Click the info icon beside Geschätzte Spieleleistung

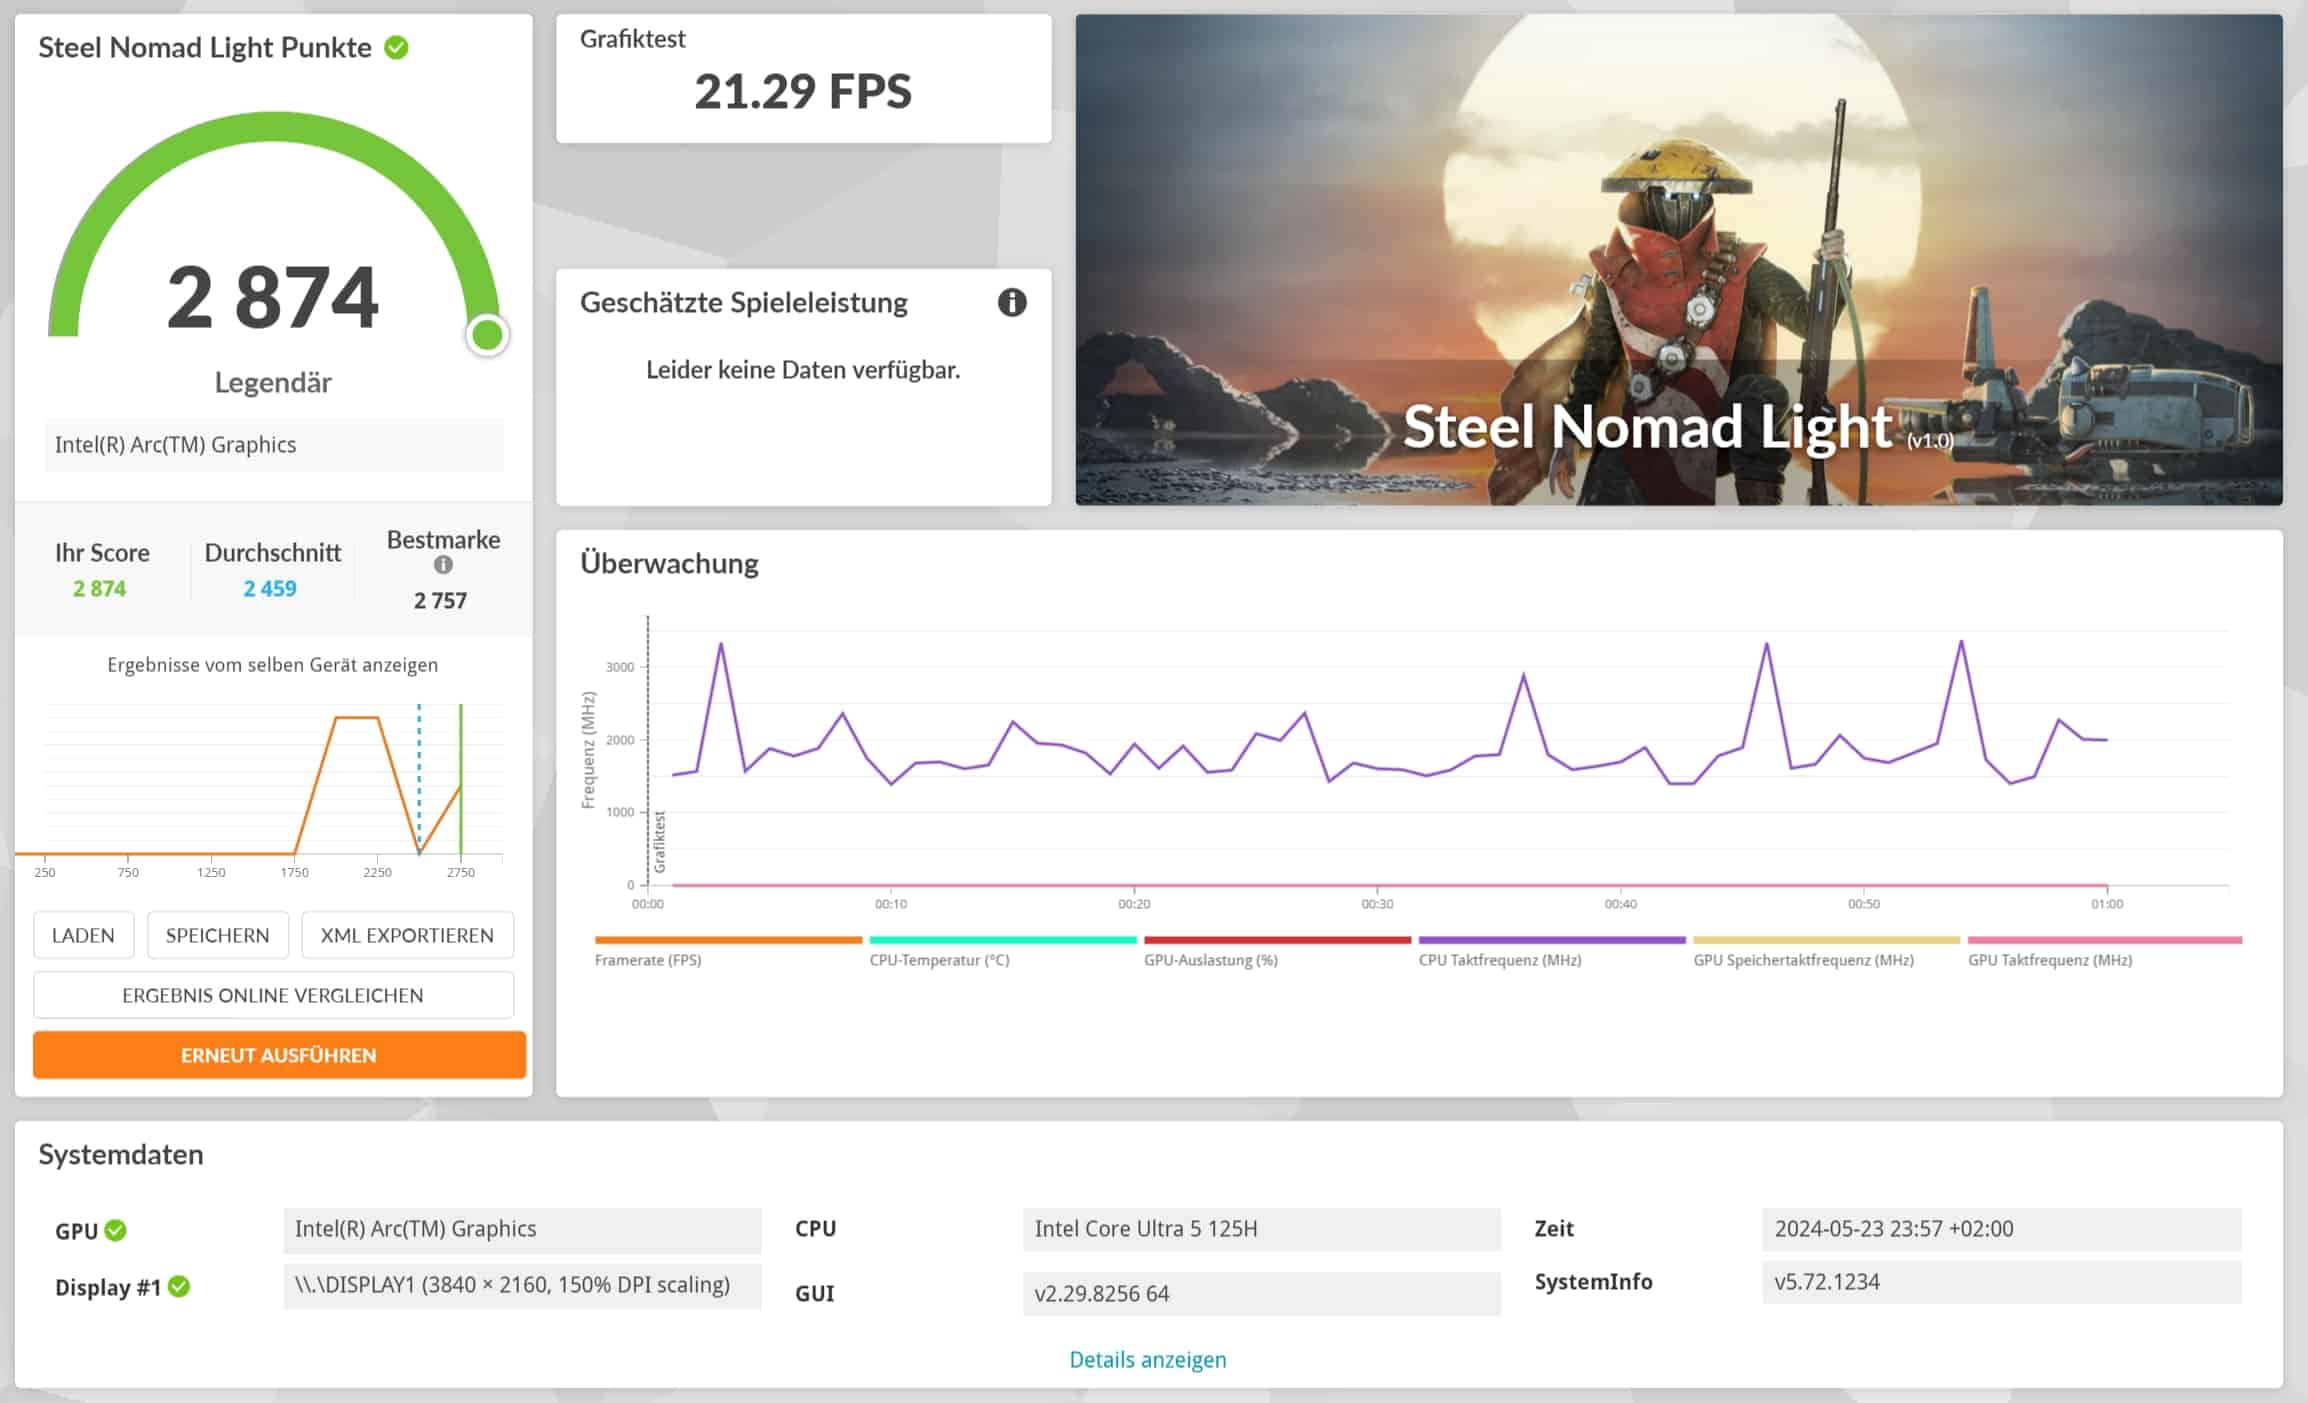(x=1011, y=302)
